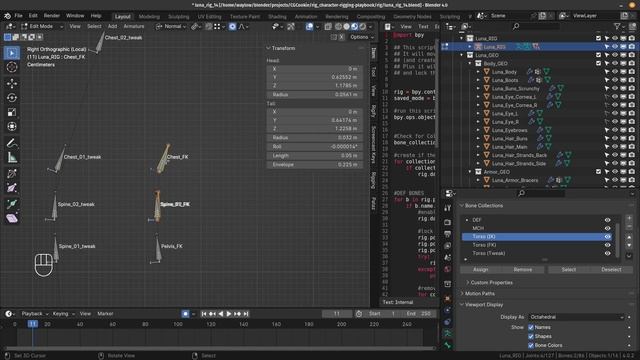640x360 pixels.
Task: Expand the Motion Paths panel
Action: [x=462, y=293]
